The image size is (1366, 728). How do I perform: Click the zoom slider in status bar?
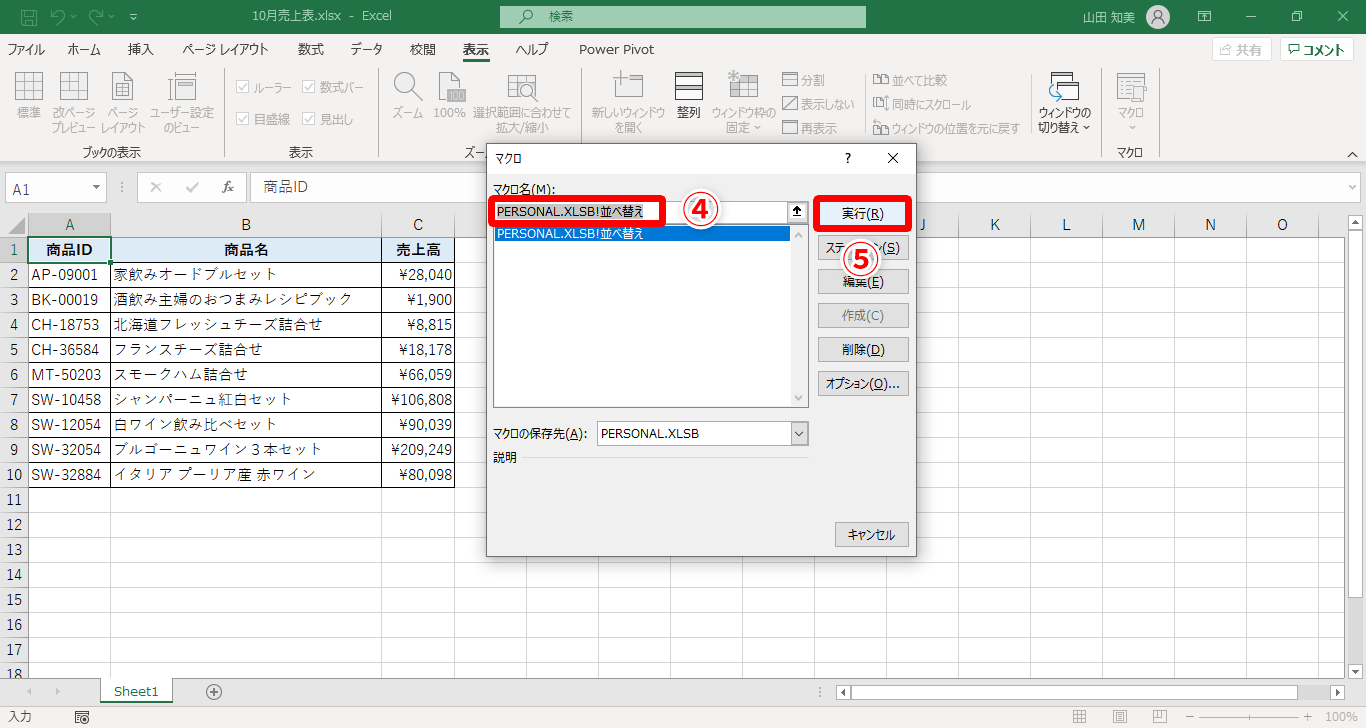[x=1250, y=717]
